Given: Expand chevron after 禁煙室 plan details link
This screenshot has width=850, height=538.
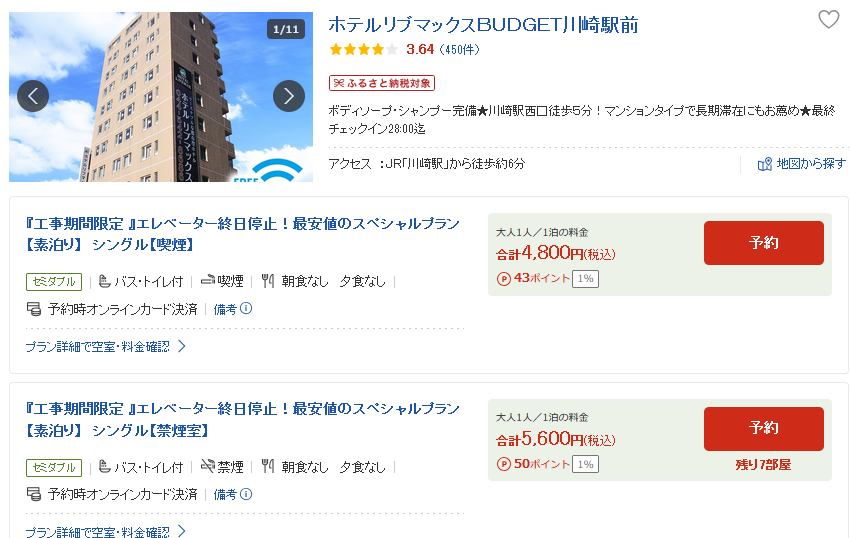Looking at the screenshot, I should click(182, 531).
